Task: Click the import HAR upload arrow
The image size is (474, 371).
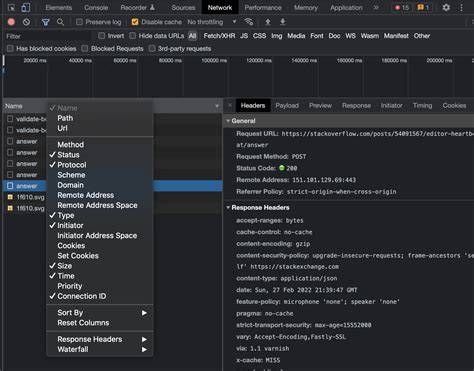Action: tap(268, 22)
